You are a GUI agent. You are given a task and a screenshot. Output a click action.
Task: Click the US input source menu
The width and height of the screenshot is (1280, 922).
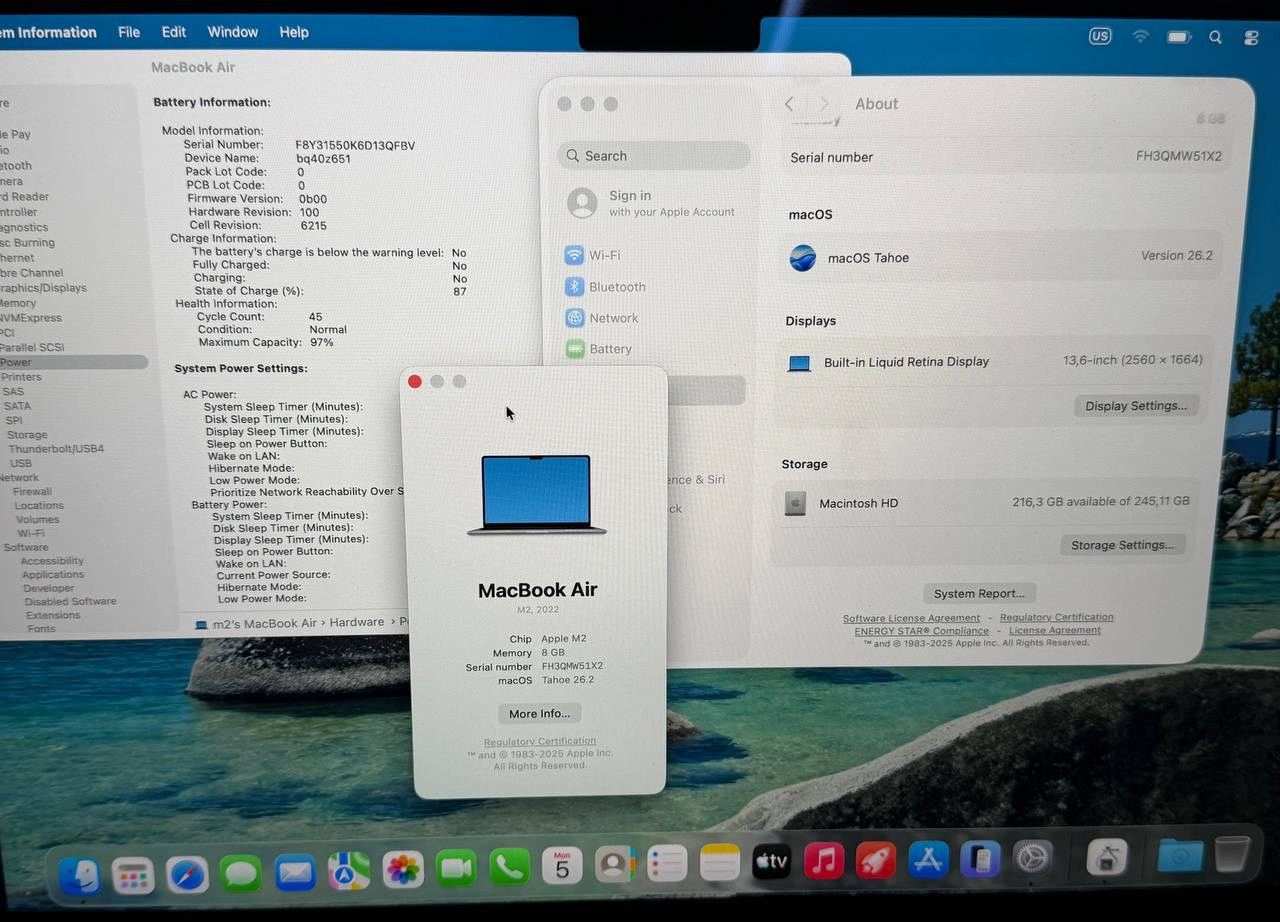tap(1100, 36)
